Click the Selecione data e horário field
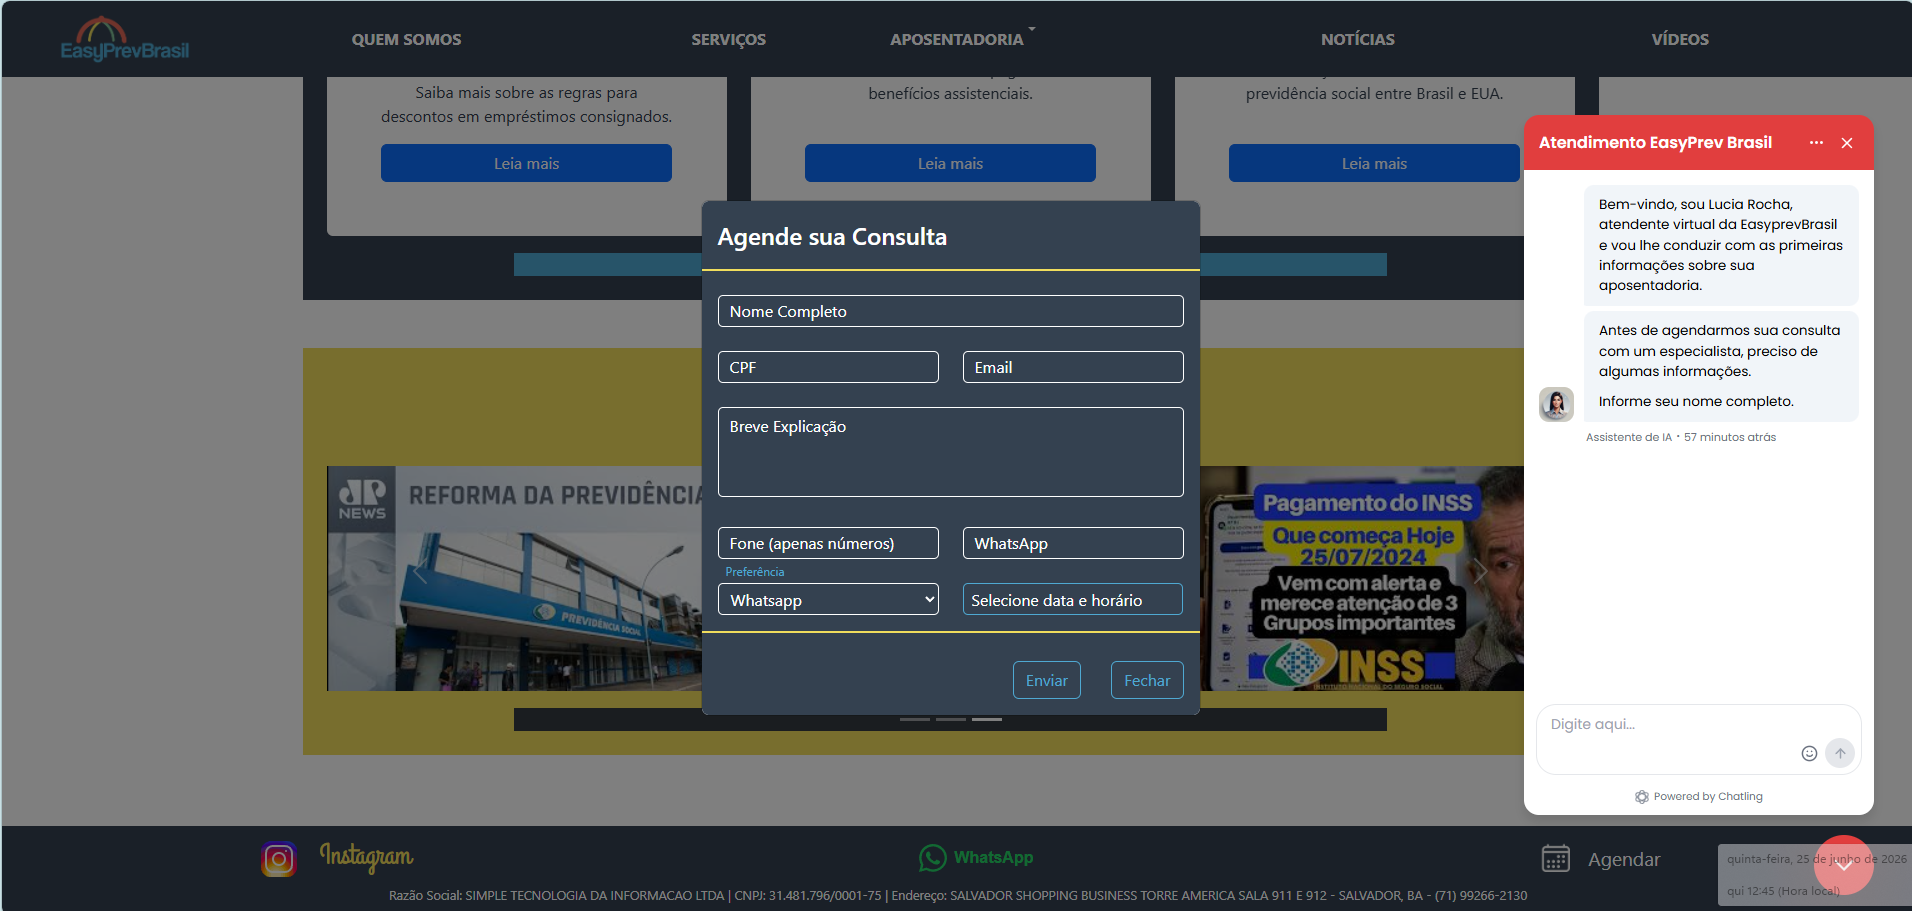 click(x=1073, y=600)
